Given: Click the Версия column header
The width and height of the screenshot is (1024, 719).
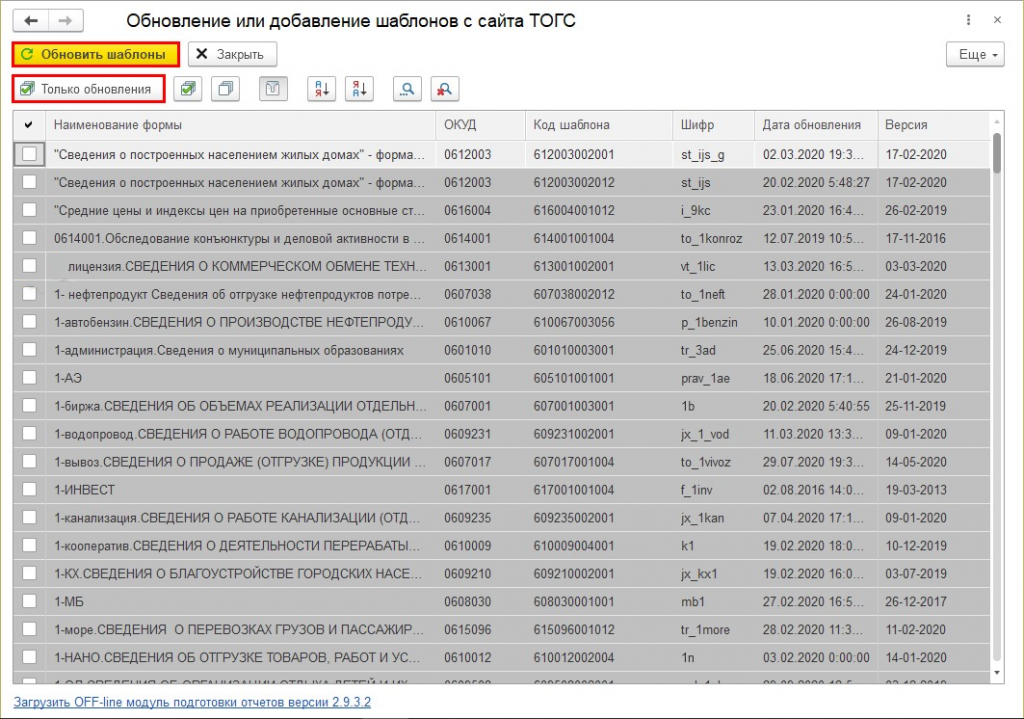Looking at the screenshot, I should tap(933, 125).
